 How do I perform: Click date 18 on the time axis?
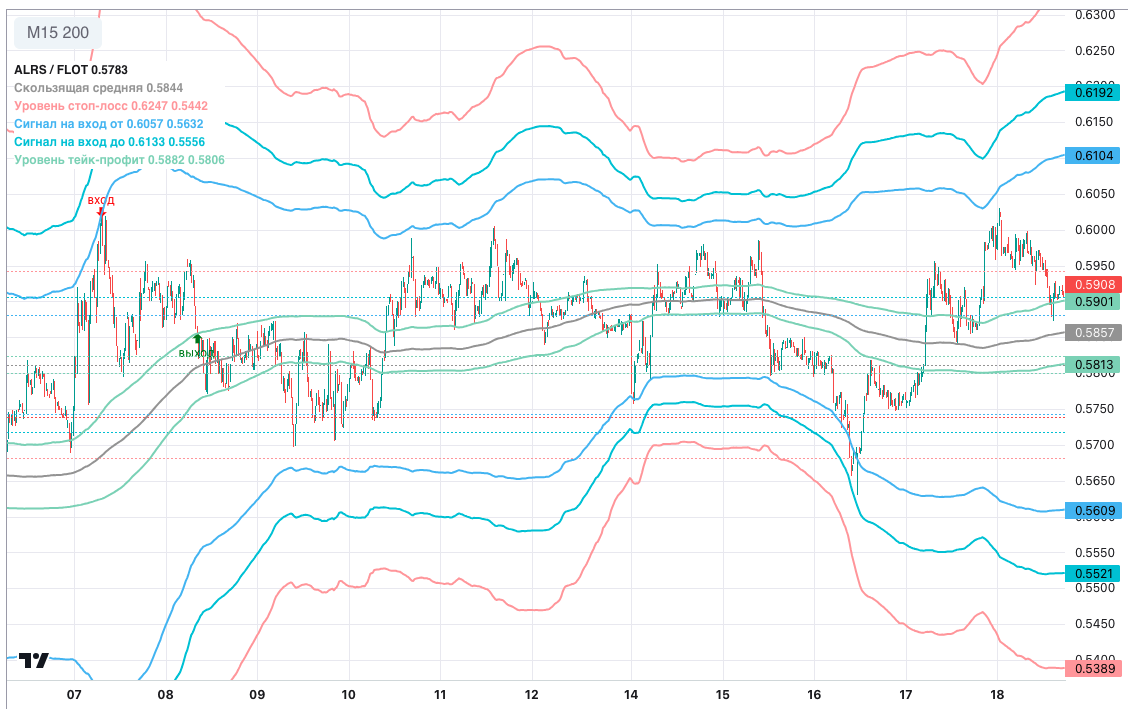point(997,695)
